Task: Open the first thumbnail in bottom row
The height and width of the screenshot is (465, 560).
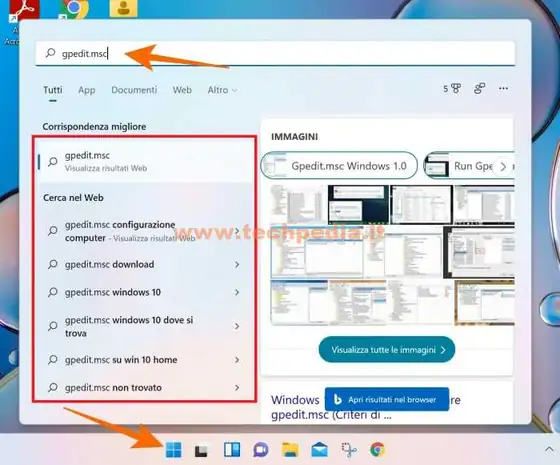Action: (x=299, y=302)
